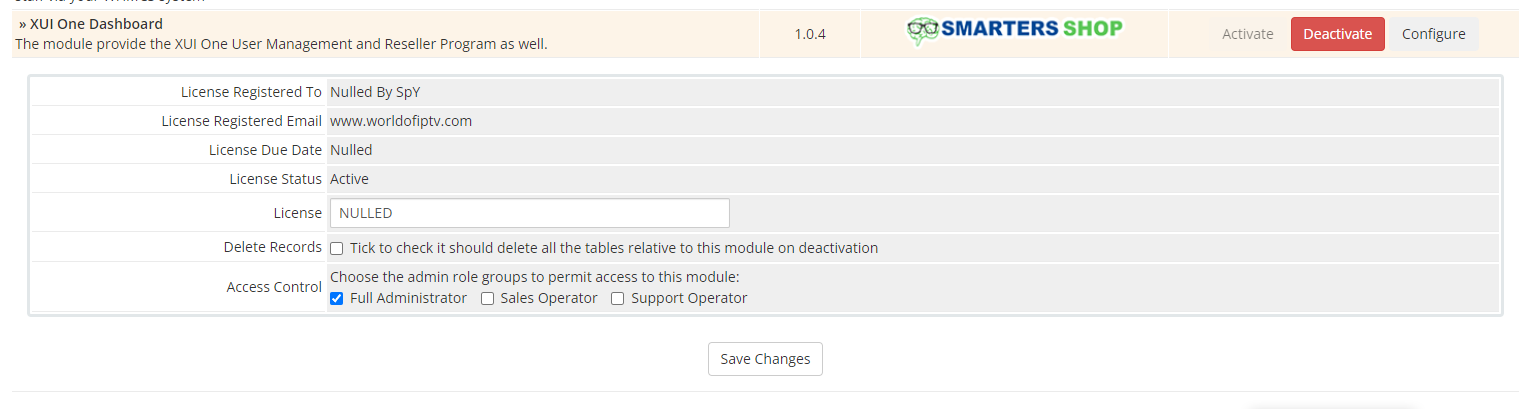This screenshot has height=409, width=1527.
Task: Open the module Configure settings
Action: point(1433,34)
